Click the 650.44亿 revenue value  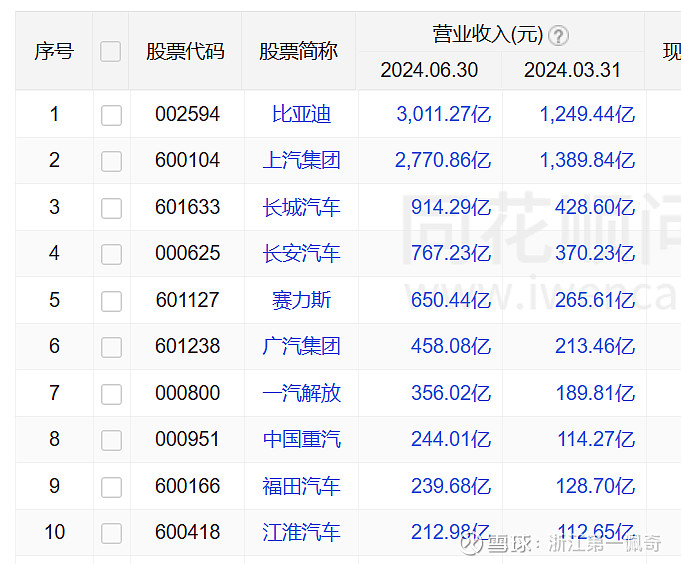click(451, 300)
